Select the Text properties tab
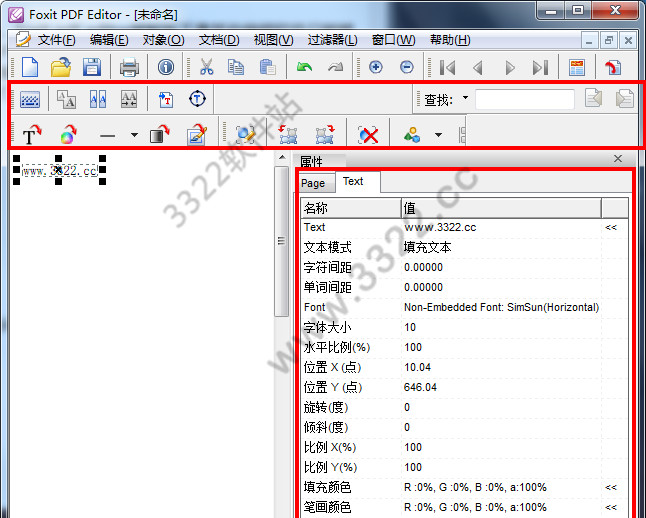This screenshot has width=646, height=518. point(357,181)
